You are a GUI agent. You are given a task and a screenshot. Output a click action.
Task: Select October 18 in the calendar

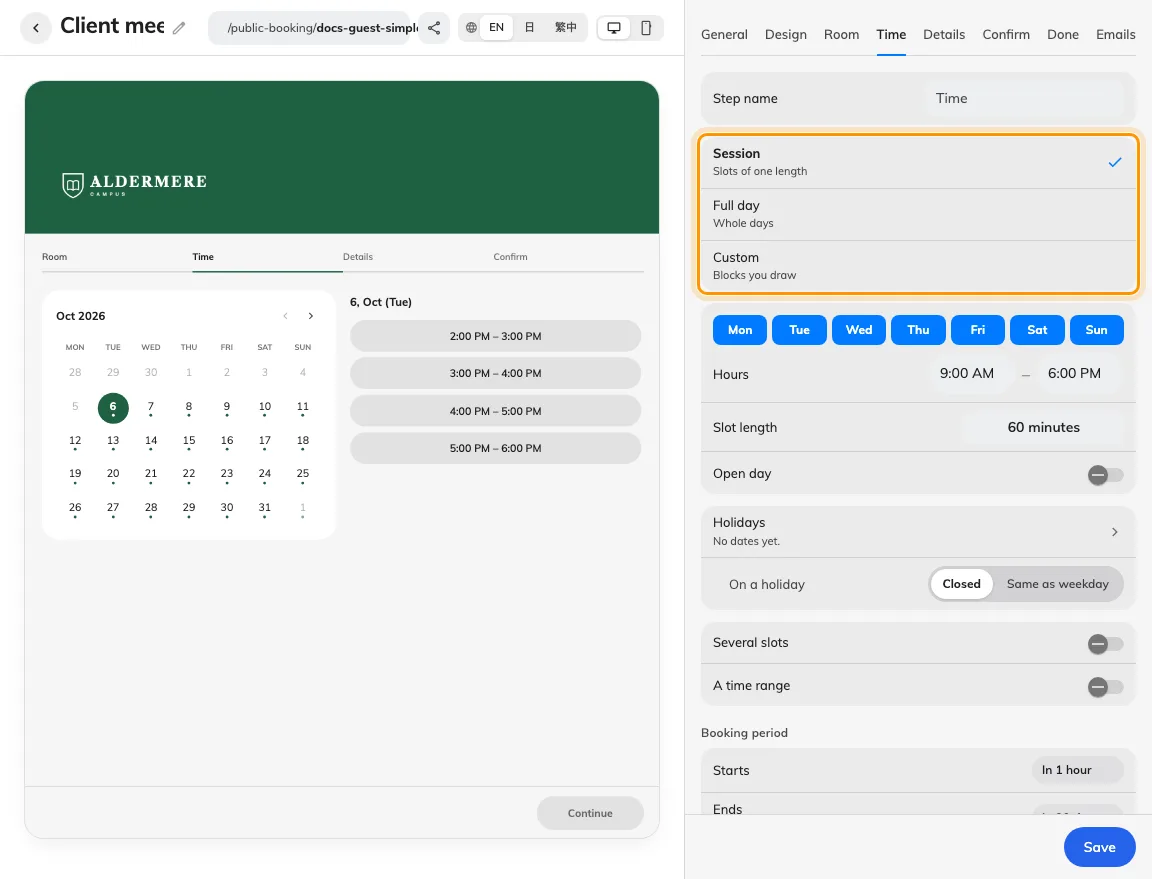click(x=303, y=442)
